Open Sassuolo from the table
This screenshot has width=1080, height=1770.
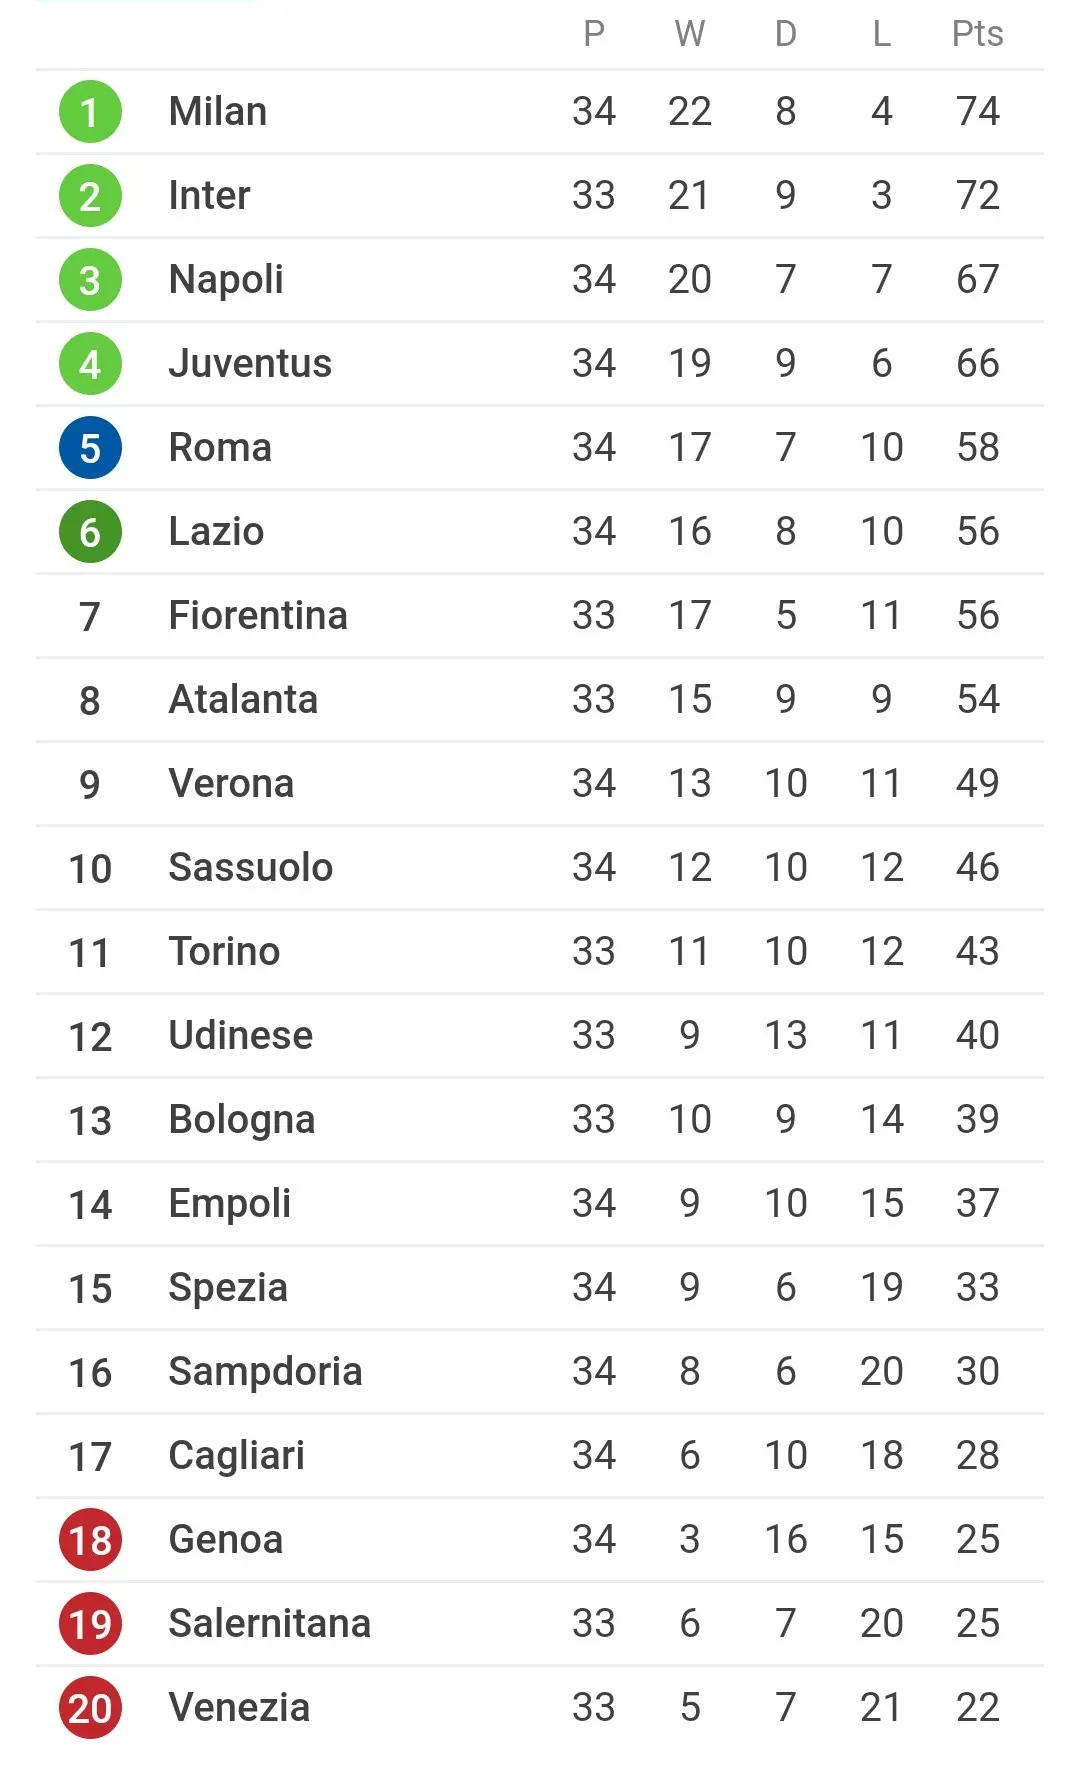(x=250, y=868)
